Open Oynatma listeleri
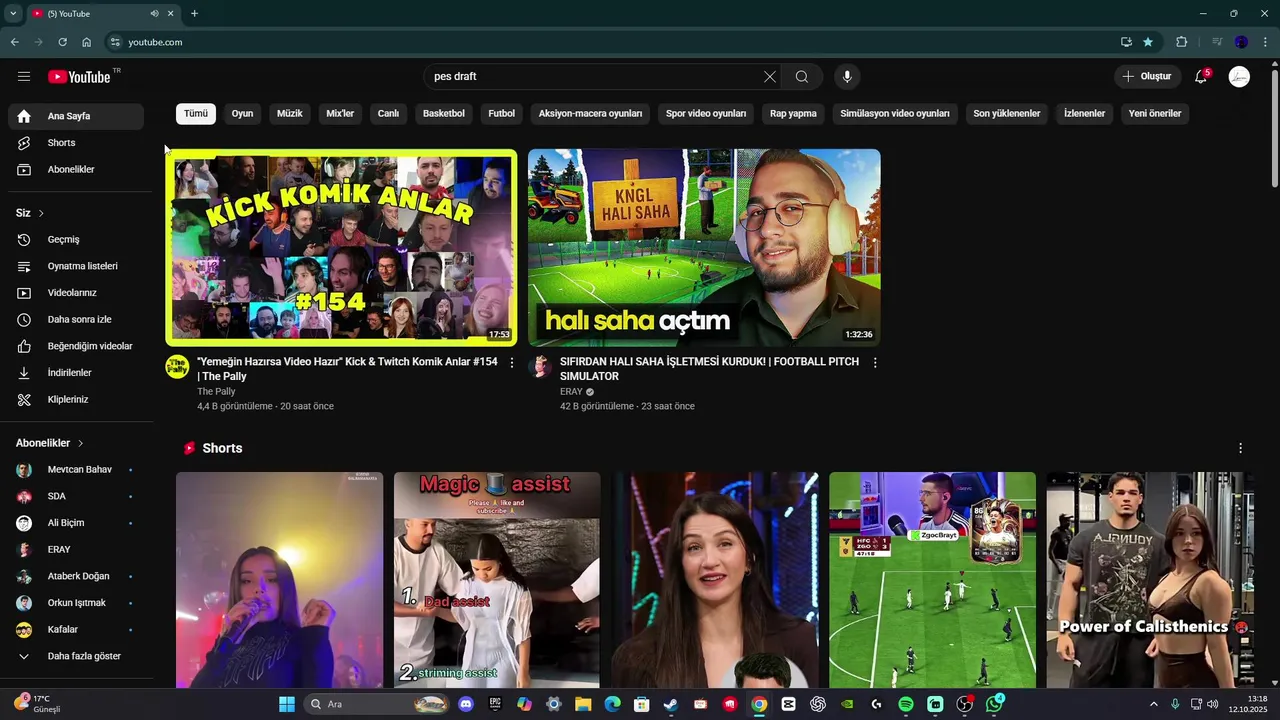1280x720 pixels. click(76, 266)
